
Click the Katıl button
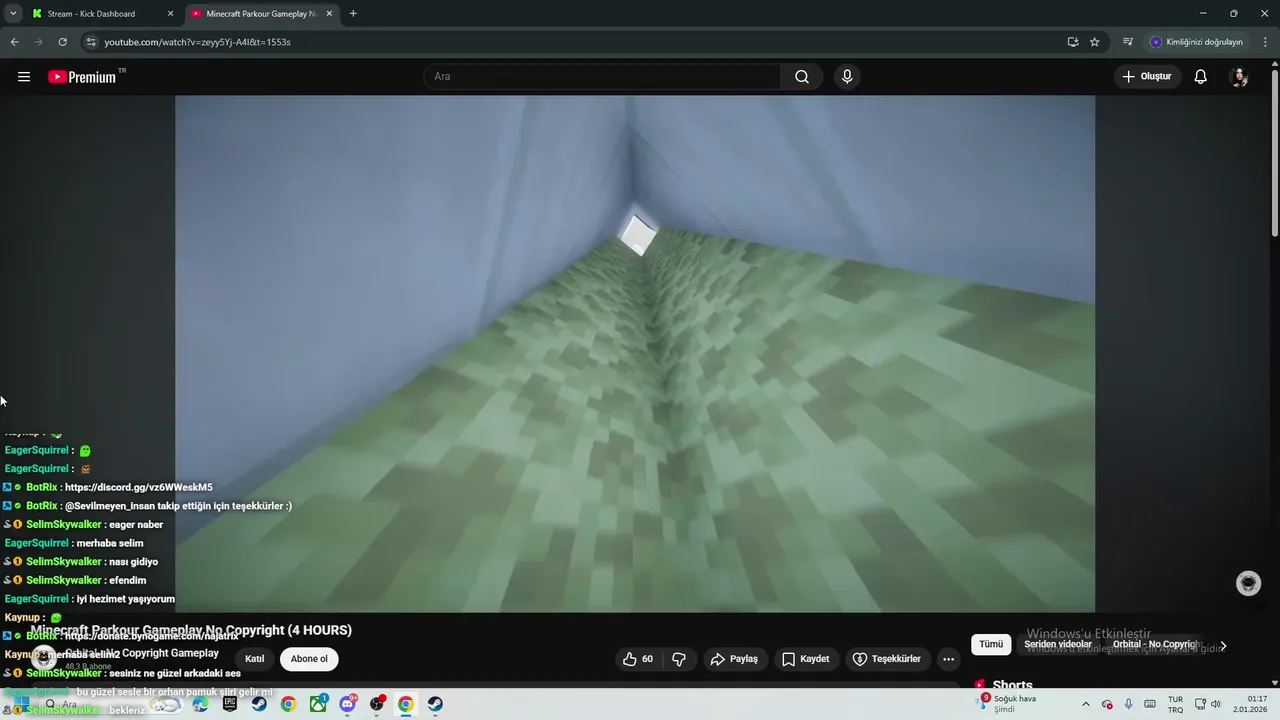(255, 659)
